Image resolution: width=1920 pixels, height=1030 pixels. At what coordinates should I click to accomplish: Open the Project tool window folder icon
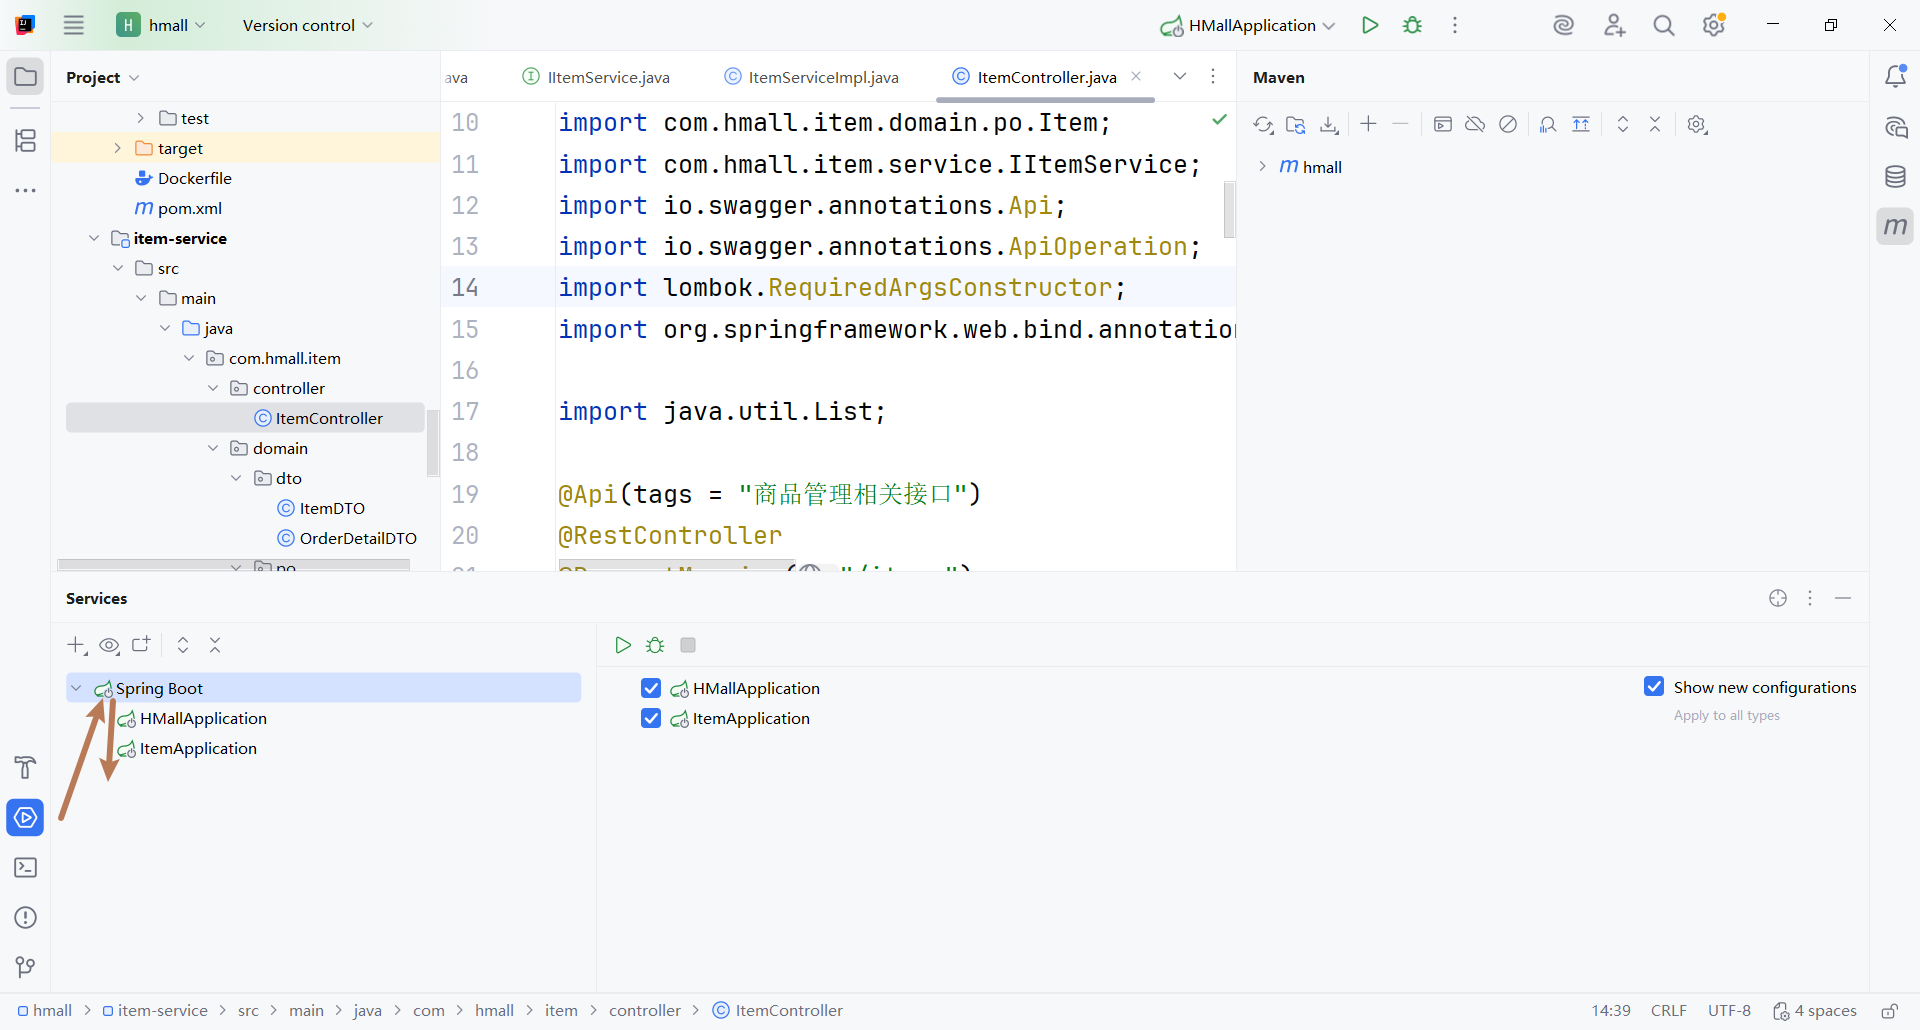point(26,77)
